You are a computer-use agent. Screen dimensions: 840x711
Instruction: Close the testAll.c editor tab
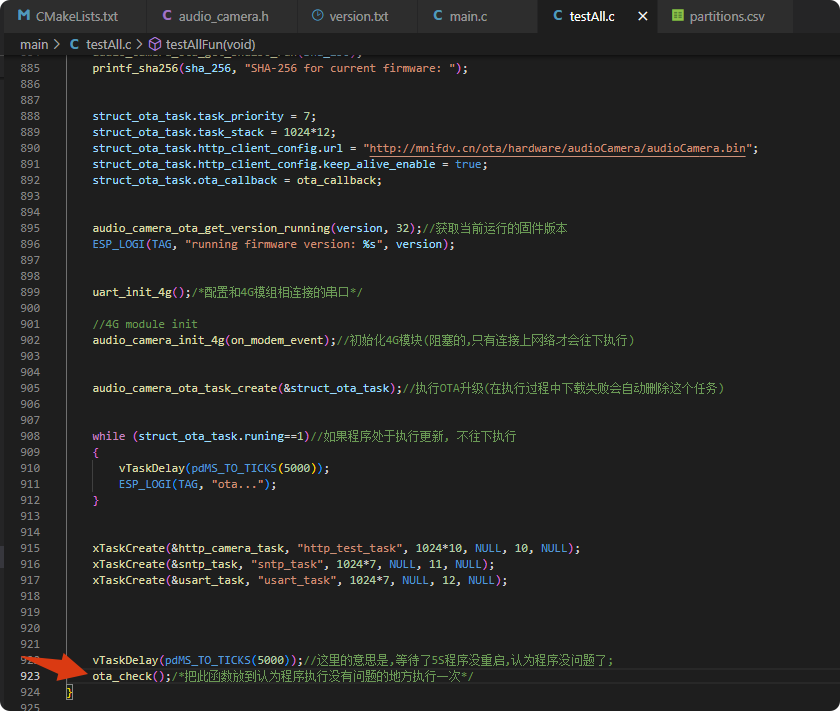click(642, 16)
